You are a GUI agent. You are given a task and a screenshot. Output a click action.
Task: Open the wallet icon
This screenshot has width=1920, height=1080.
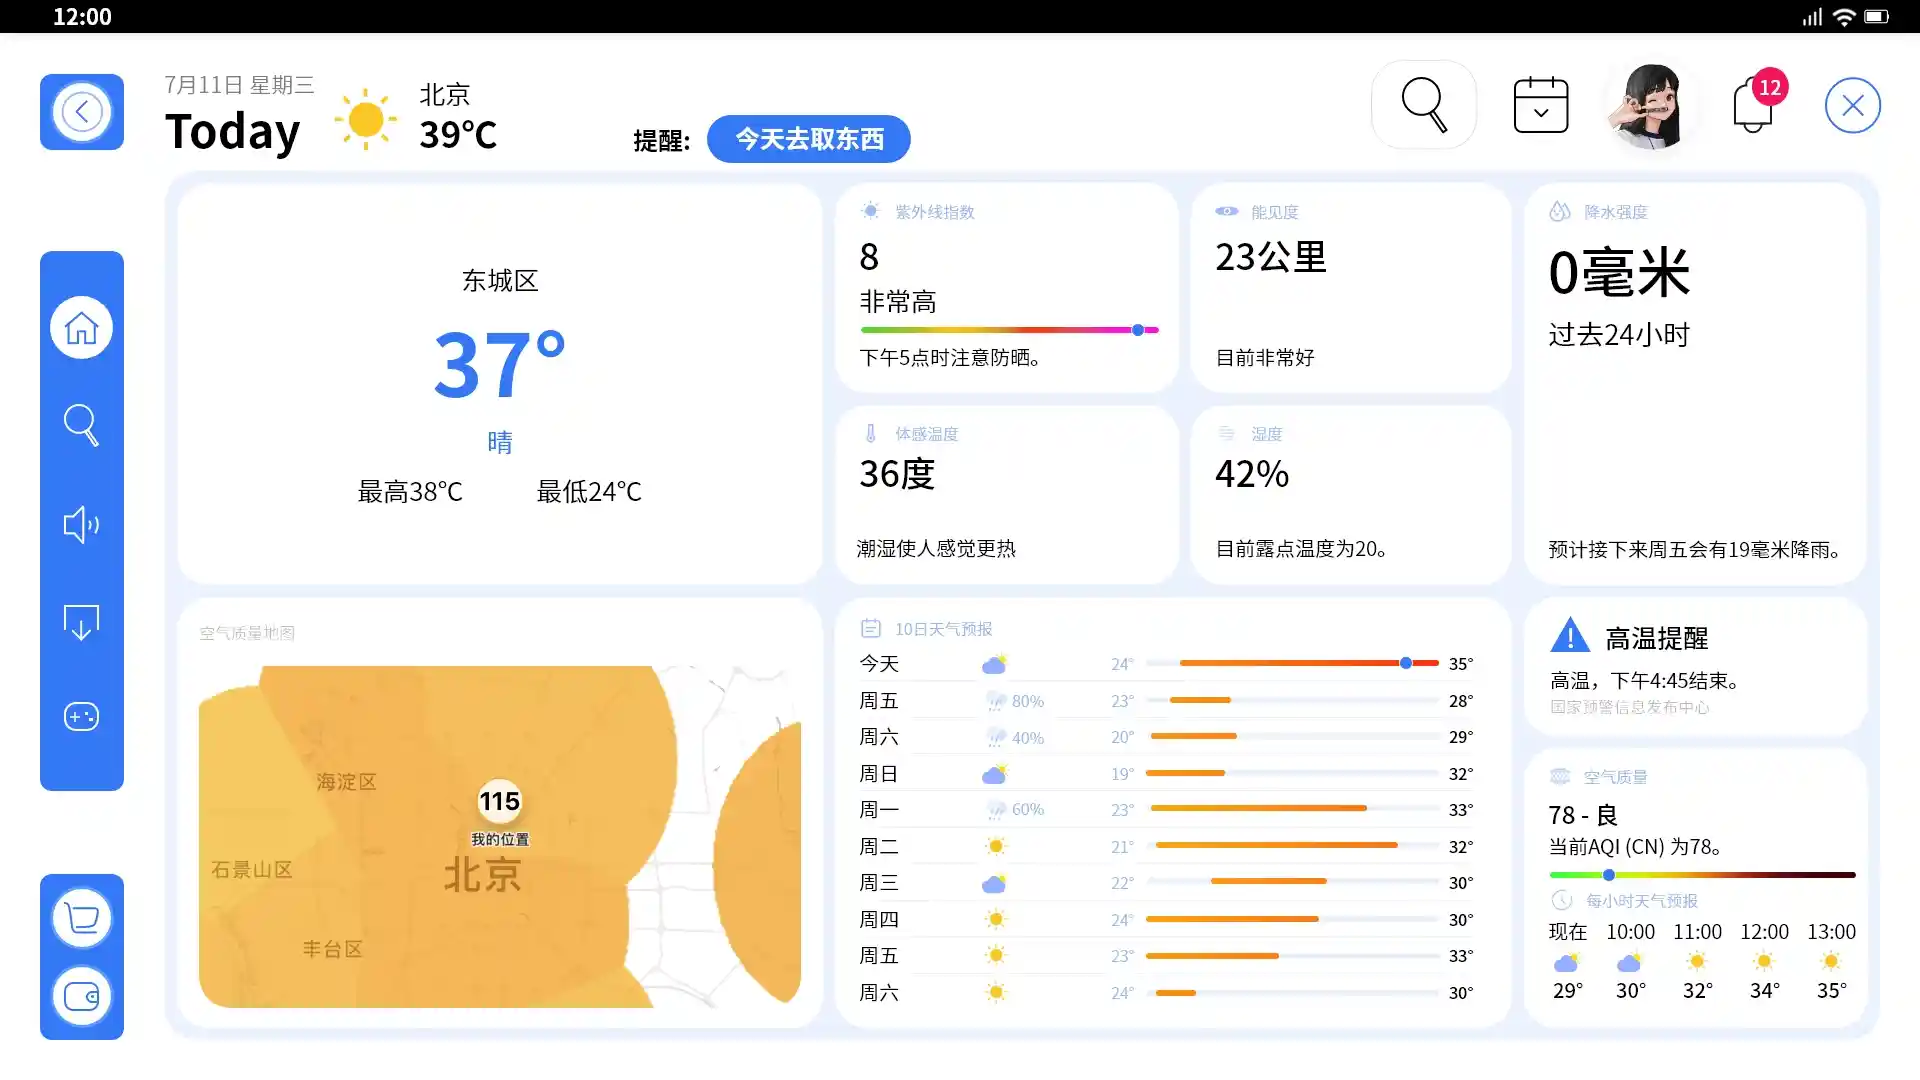coord(82,996)
